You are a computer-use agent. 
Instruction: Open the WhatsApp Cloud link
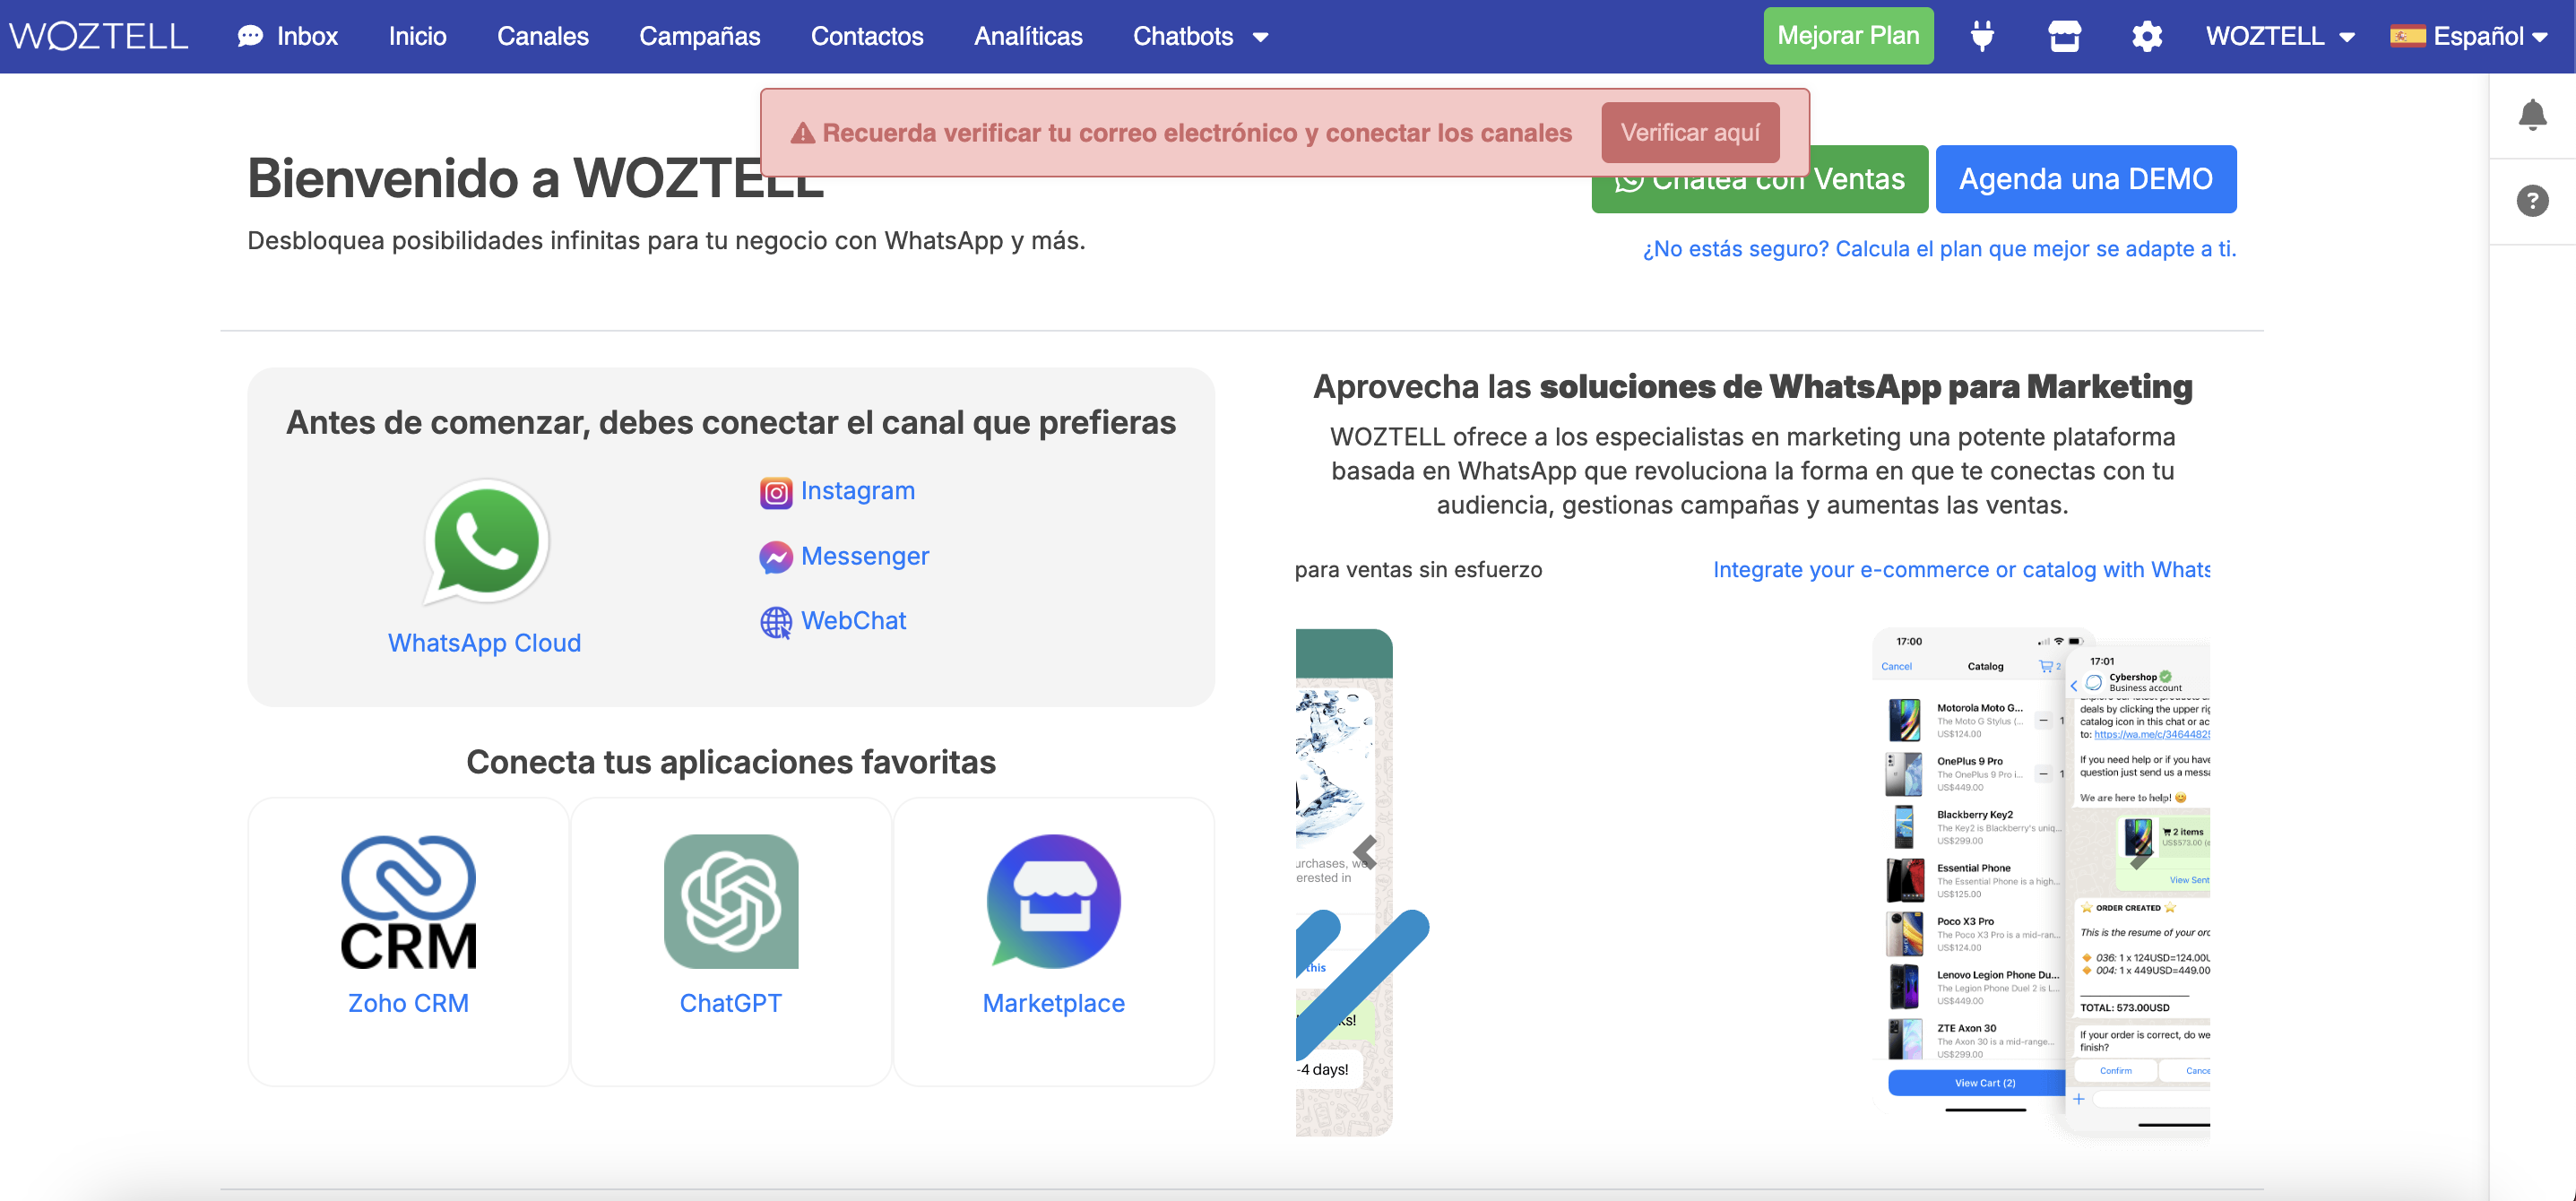pyautogui.click(x=484, y=643)
